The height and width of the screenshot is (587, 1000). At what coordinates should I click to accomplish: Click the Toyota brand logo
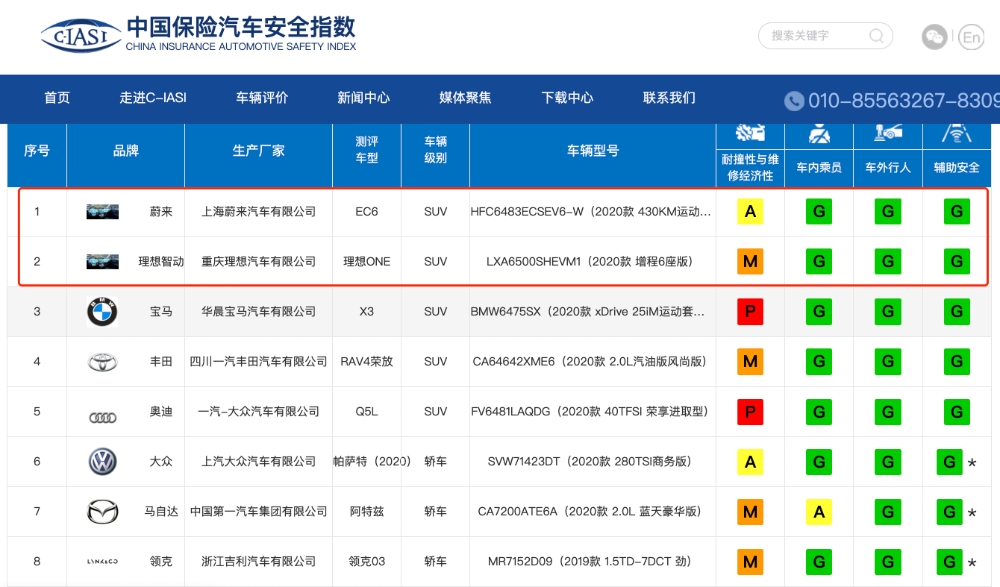point(102,362)
